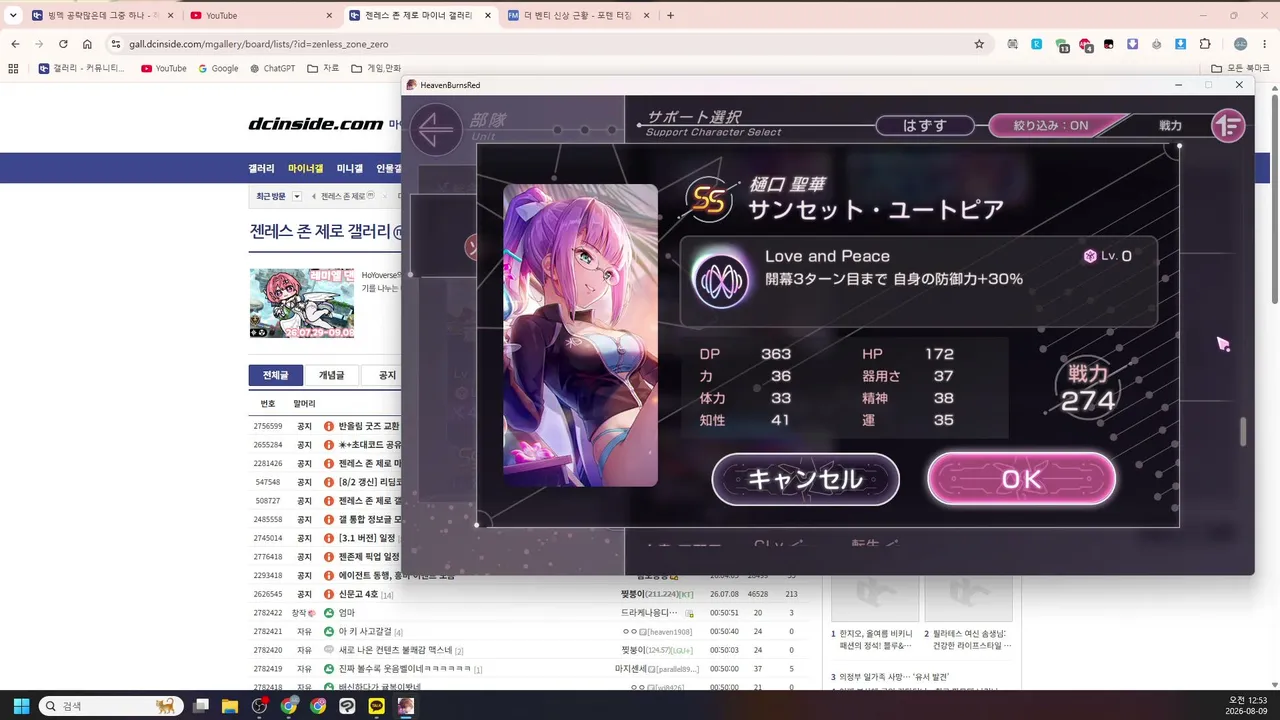Click the Windows Start button
The image size is (1280, 720).
(x=21, y=706)
